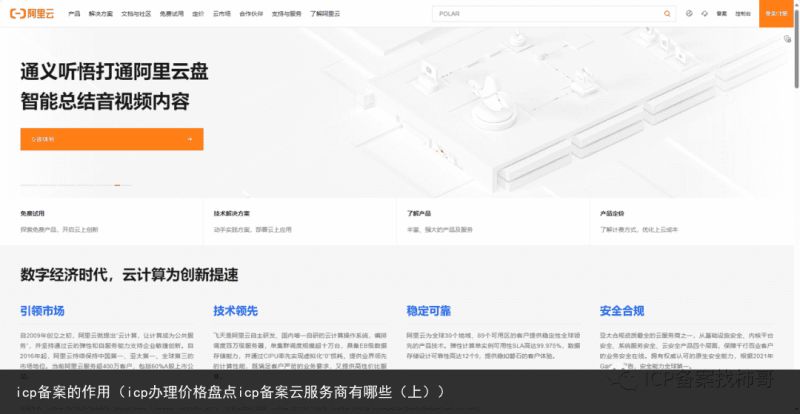
Task: Click the orange banner call-to-action button
Action: click(112, 139)
